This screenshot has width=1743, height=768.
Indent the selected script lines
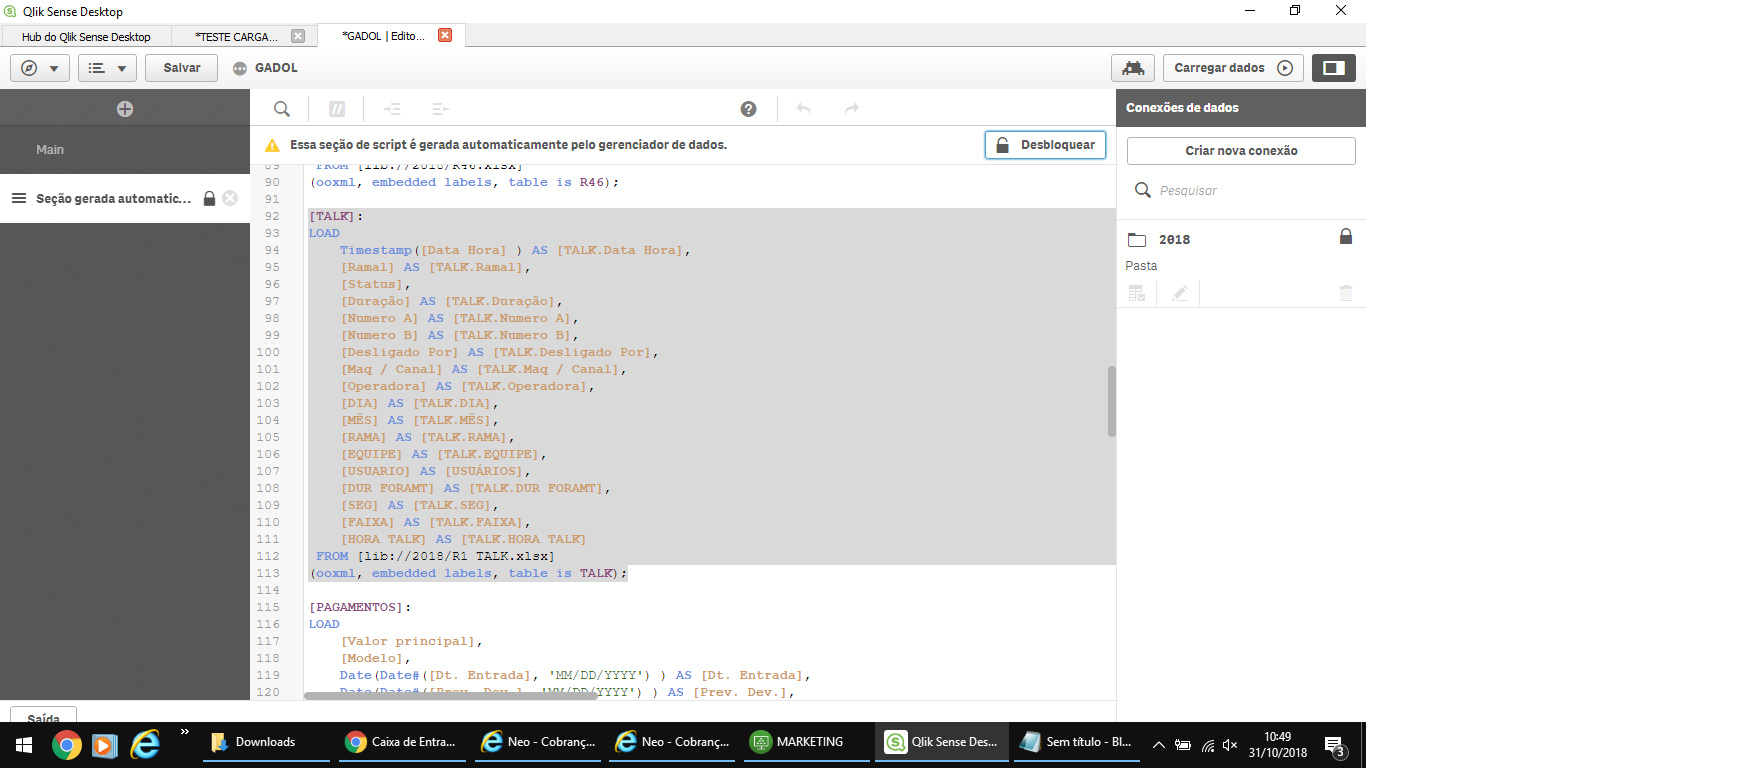point(392,109)
